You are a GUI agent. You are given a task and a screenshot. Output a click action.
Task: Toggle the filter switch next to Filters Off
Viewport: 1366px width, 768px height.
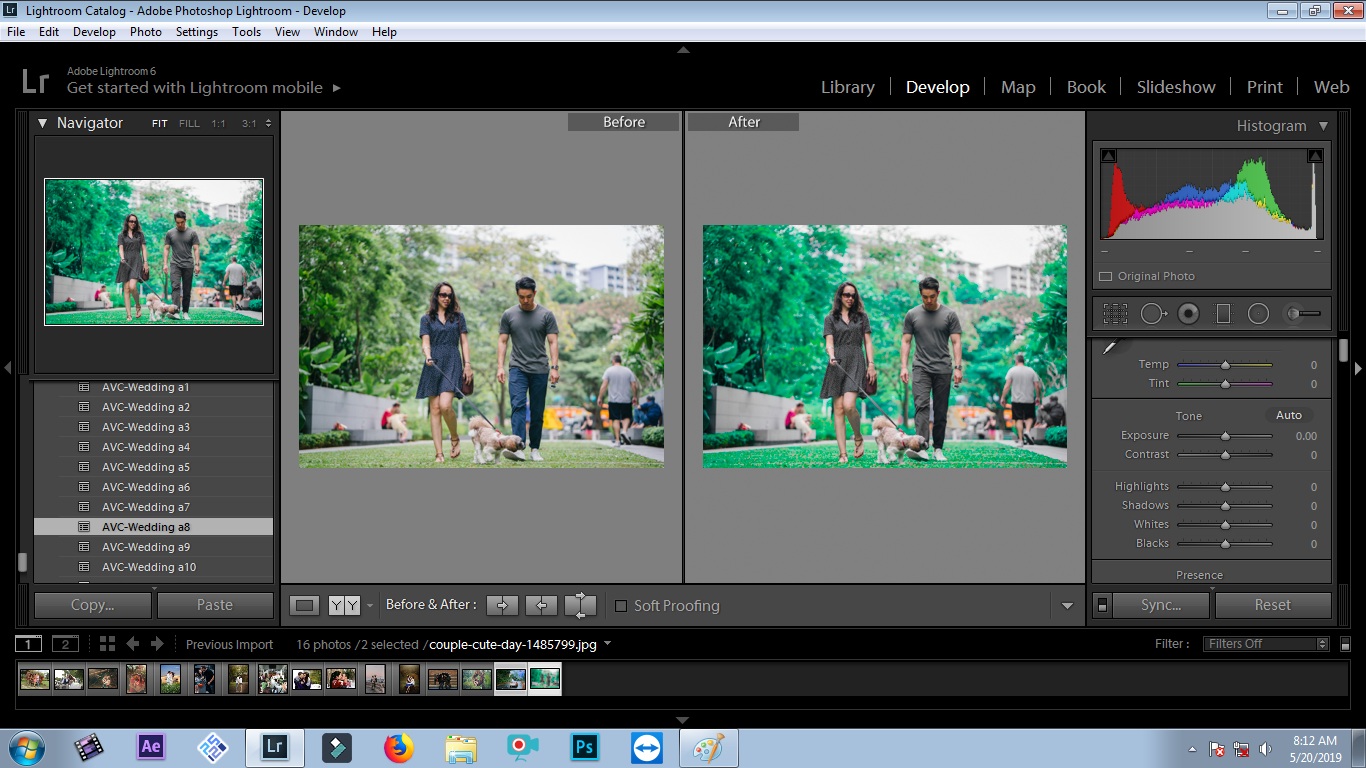coord(1345,644)
